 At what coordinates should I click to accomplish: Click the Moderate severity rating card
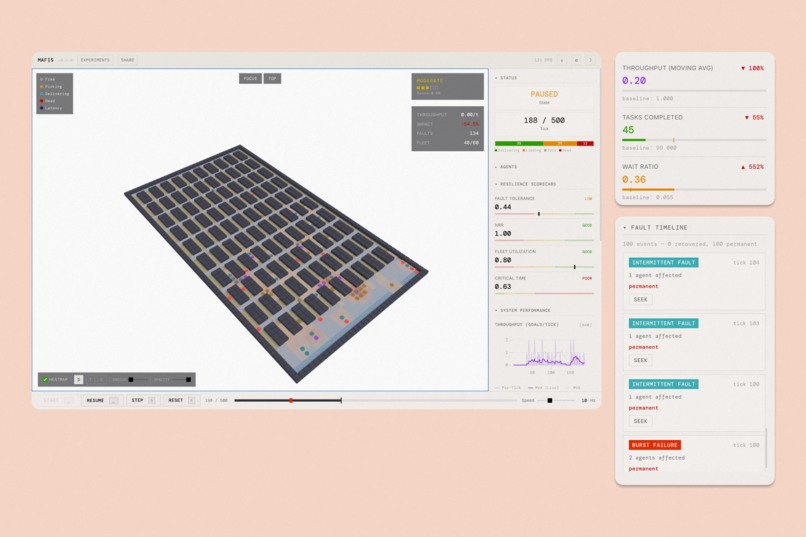click(x=447, y=86)
